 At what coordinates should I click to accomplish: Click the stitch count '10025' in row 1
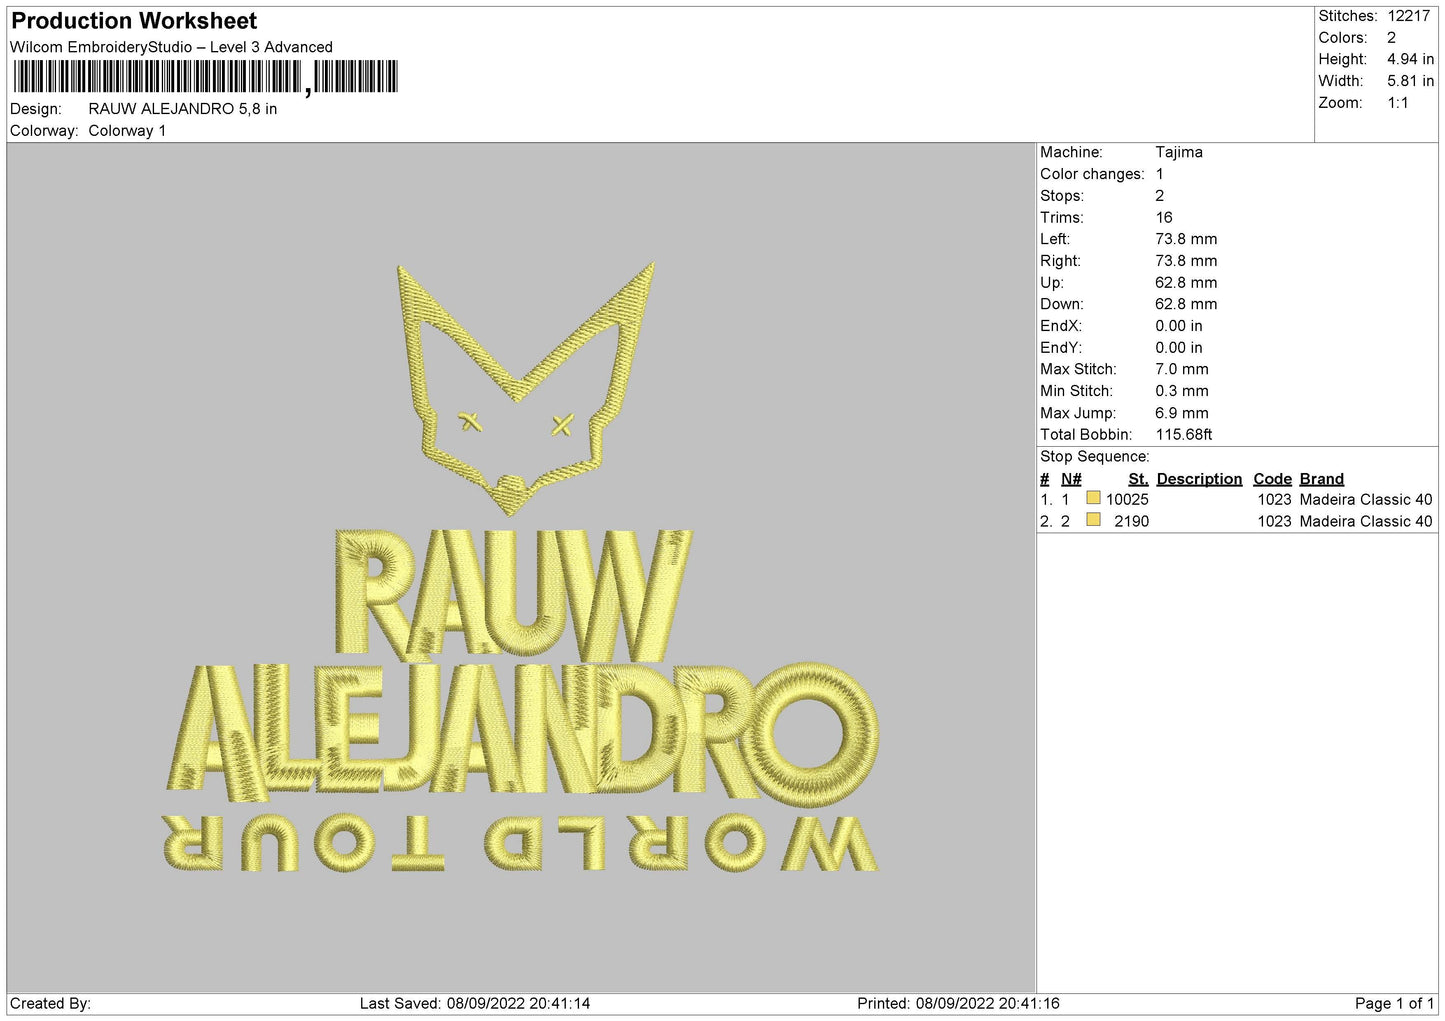point(1127,500)
